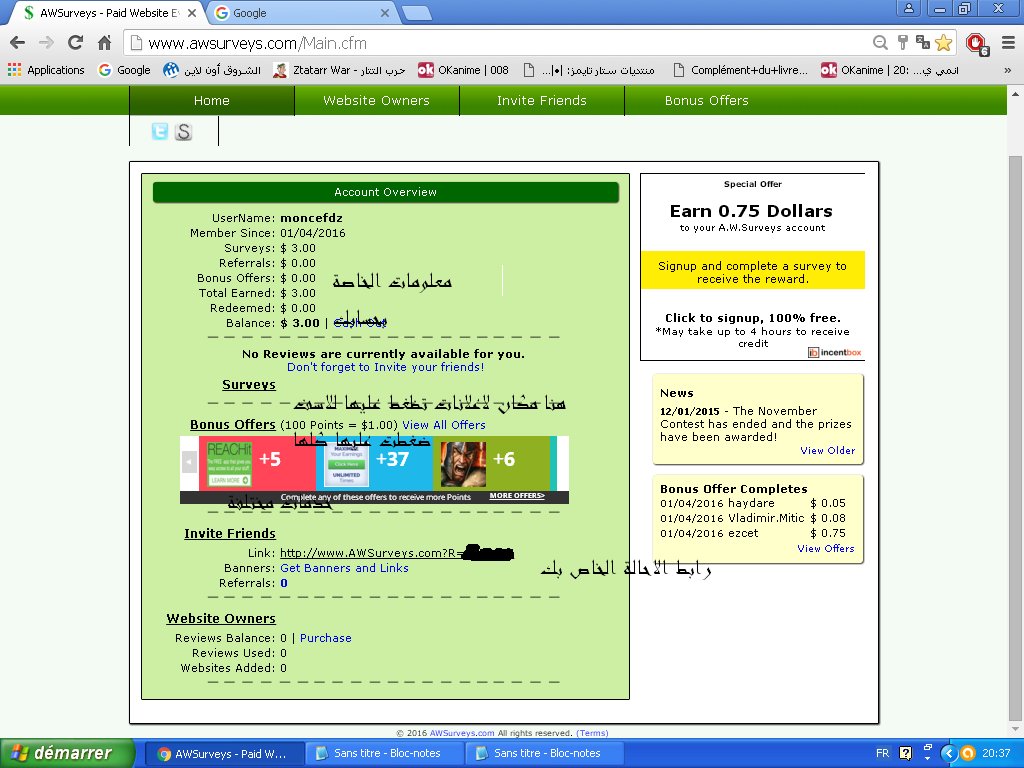Open the Chrome hamburger menu
The height and width of the screenshot is (768, 1024).
pyautogui.click(x=1008, y=43)
